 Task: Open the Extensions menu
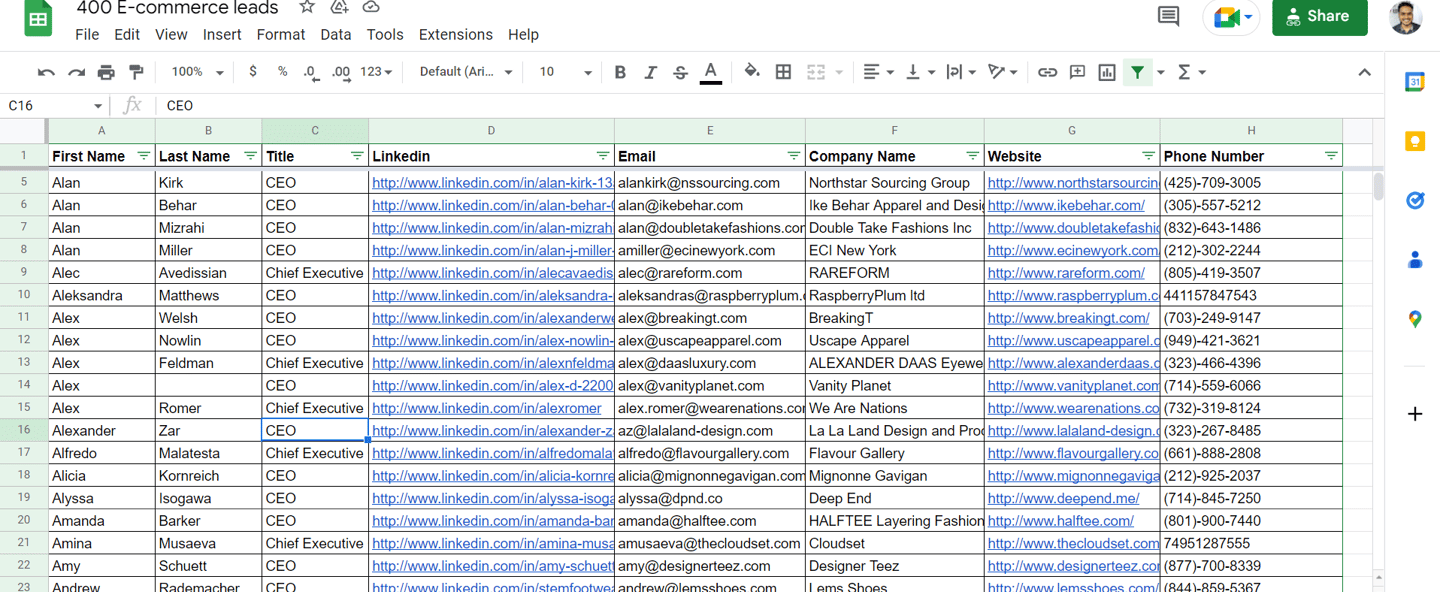[456, 34]
